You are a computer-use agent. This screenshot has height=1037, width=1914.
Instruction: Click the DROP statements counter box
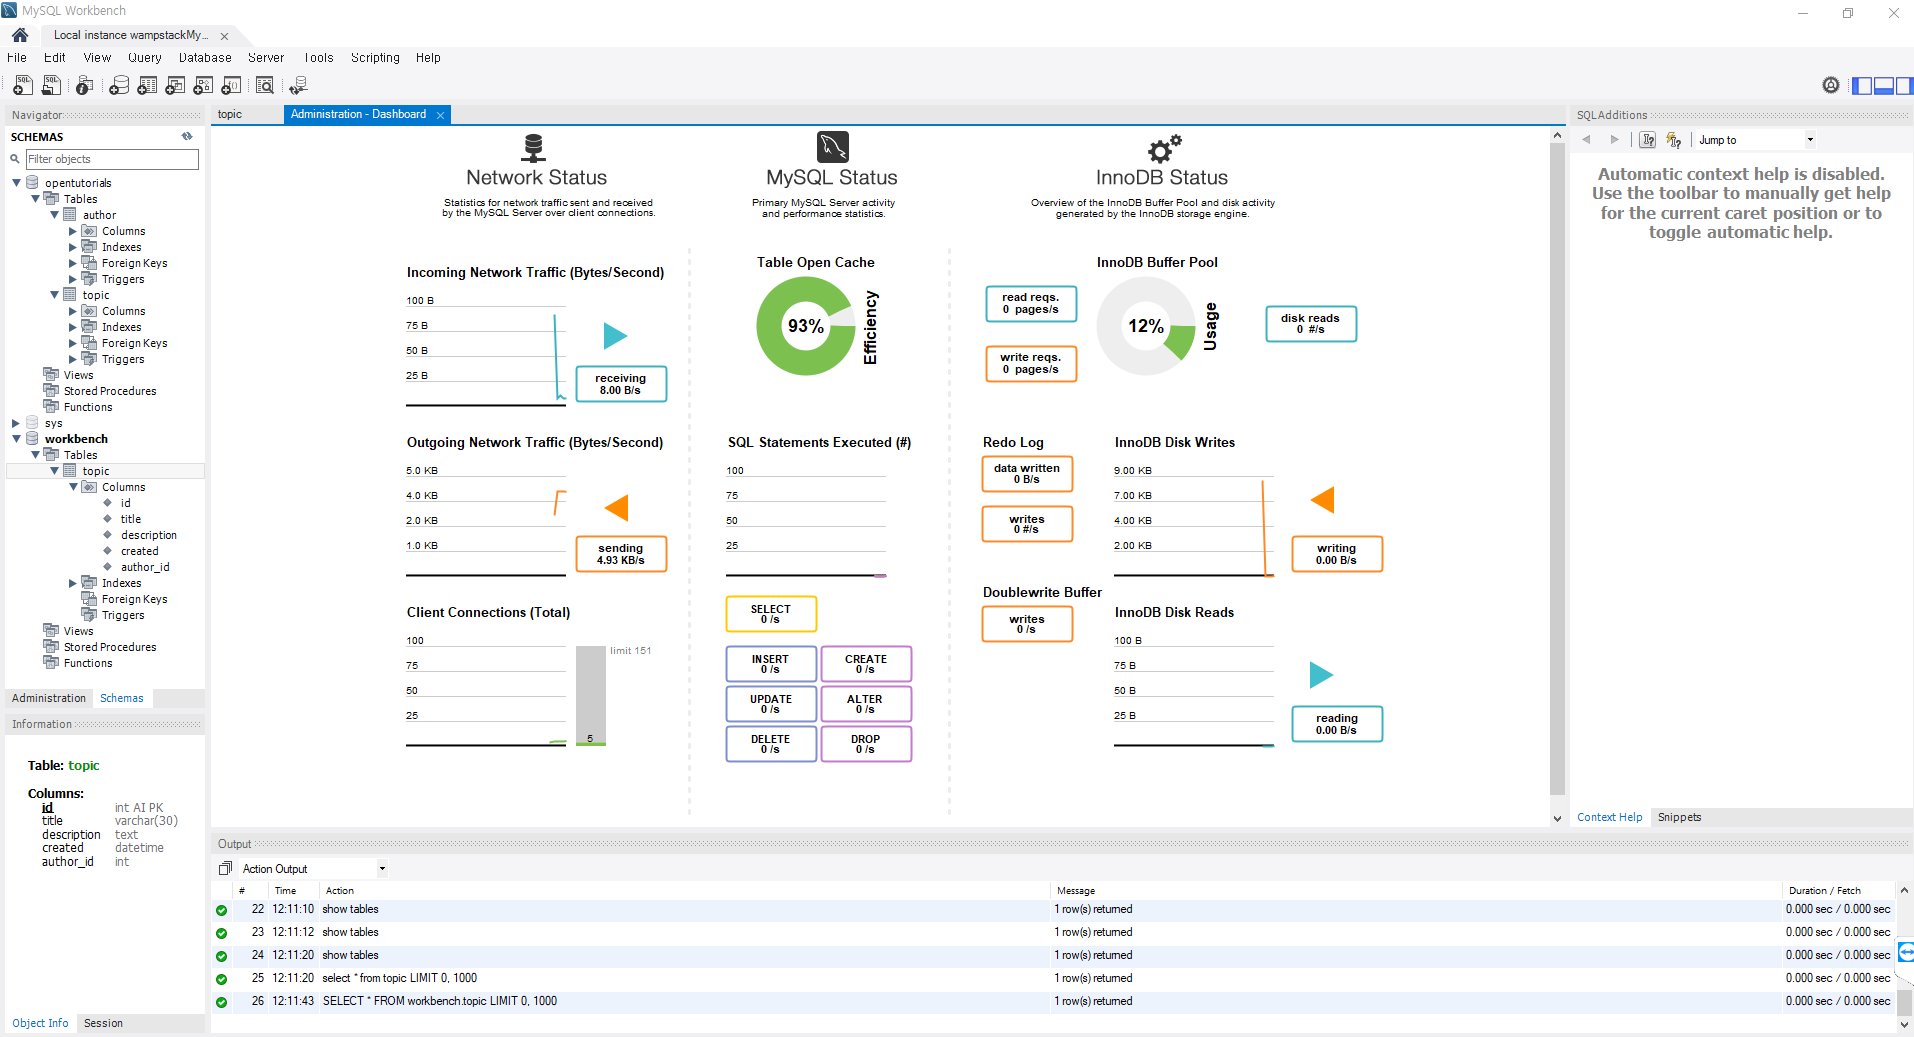tap(866, 744)
